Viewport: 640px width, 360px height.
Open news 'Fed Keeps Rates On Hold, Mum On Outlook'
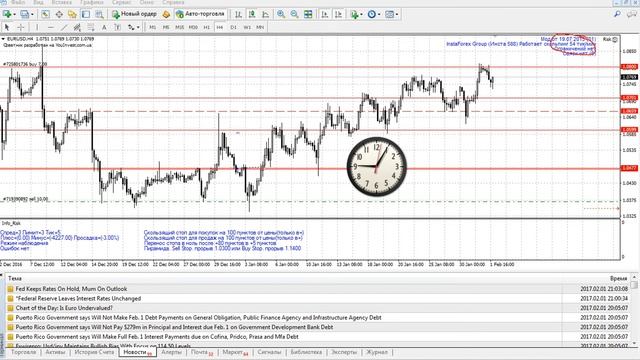(71, 289)
